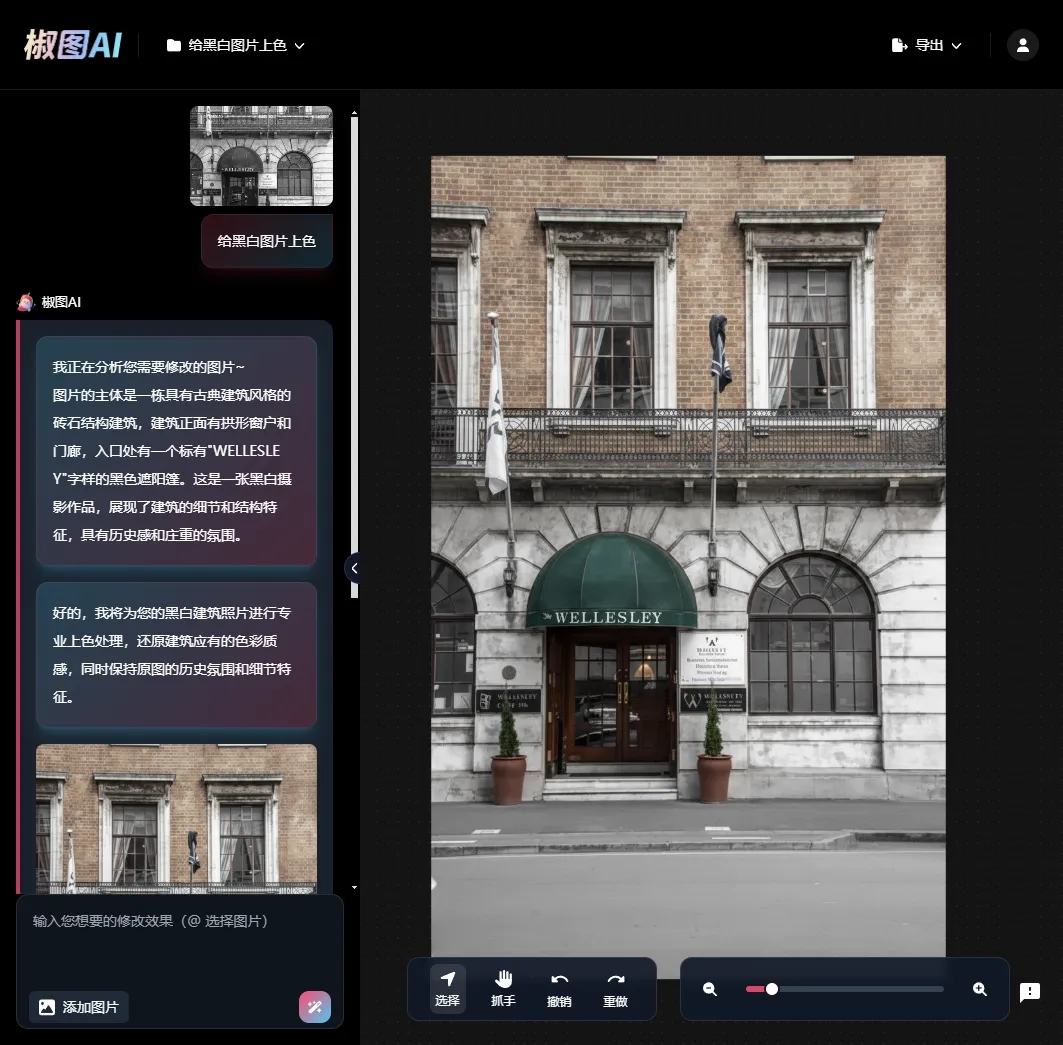Open the user account avatar
The width and height of the screenshot is (1063, 1045).
(x=1022, y=45)
